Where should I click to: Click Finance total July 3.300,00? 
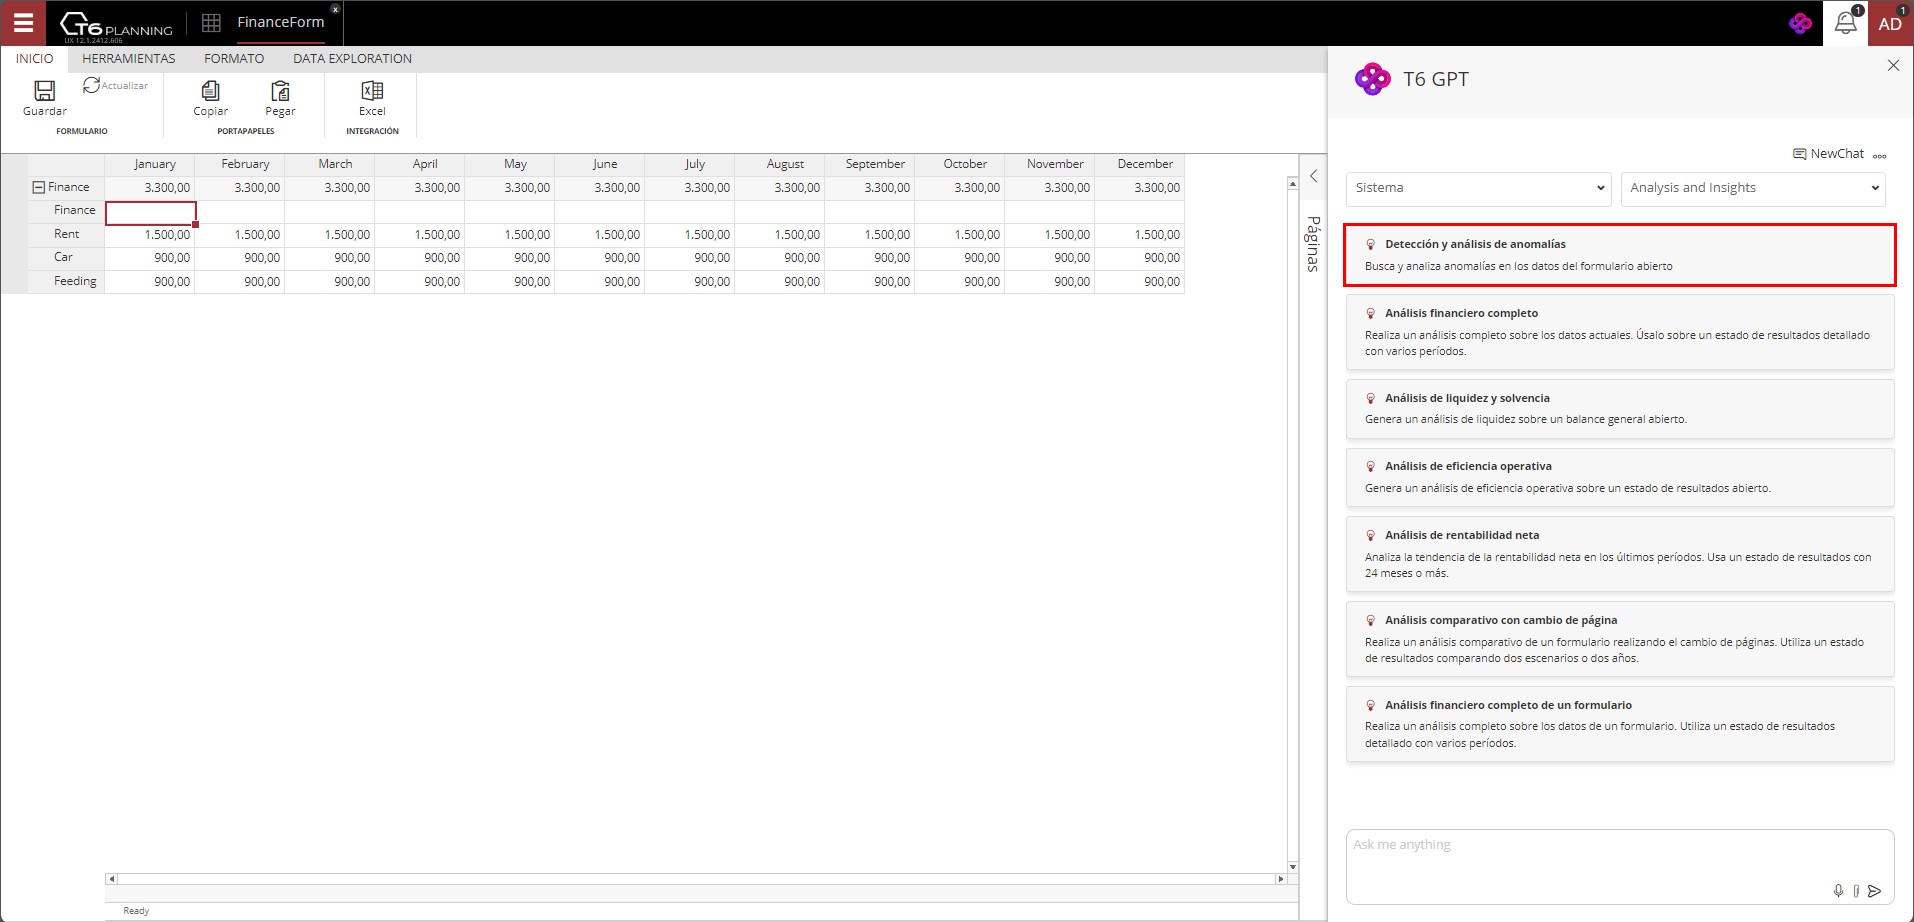(690, 188)
